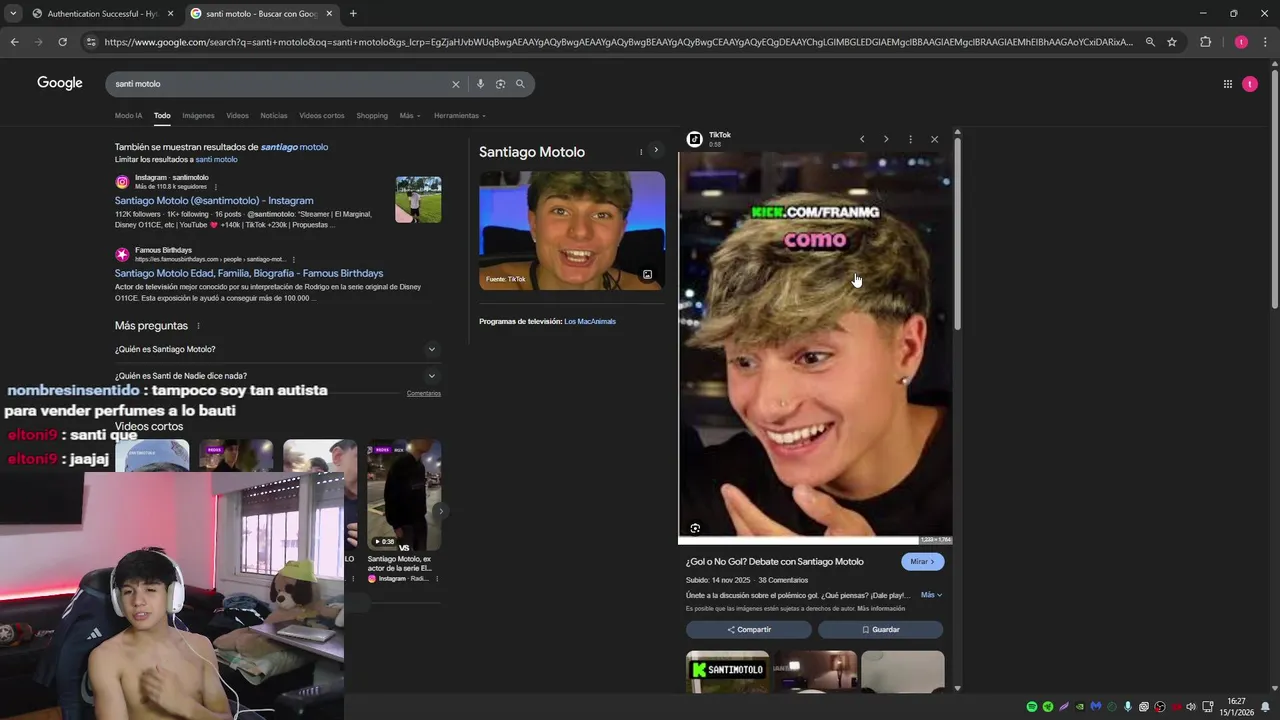Go to next knowledge panel arrow
This screenshot has width=1280, height=720.
pos(656,150)
